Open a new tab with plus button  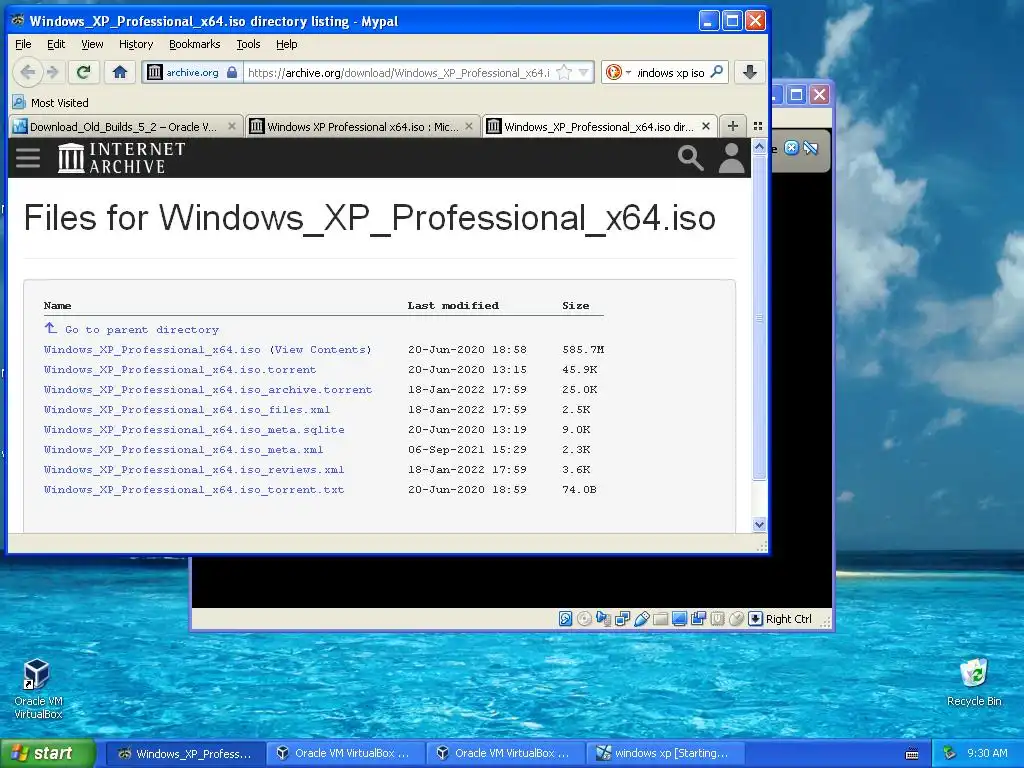733,126
